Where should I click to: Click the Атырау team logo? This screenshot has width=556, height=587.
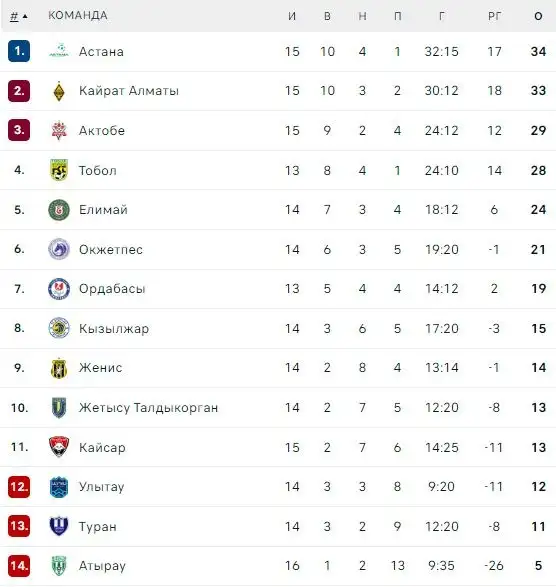pyautogui.click(x=59, y=566)
